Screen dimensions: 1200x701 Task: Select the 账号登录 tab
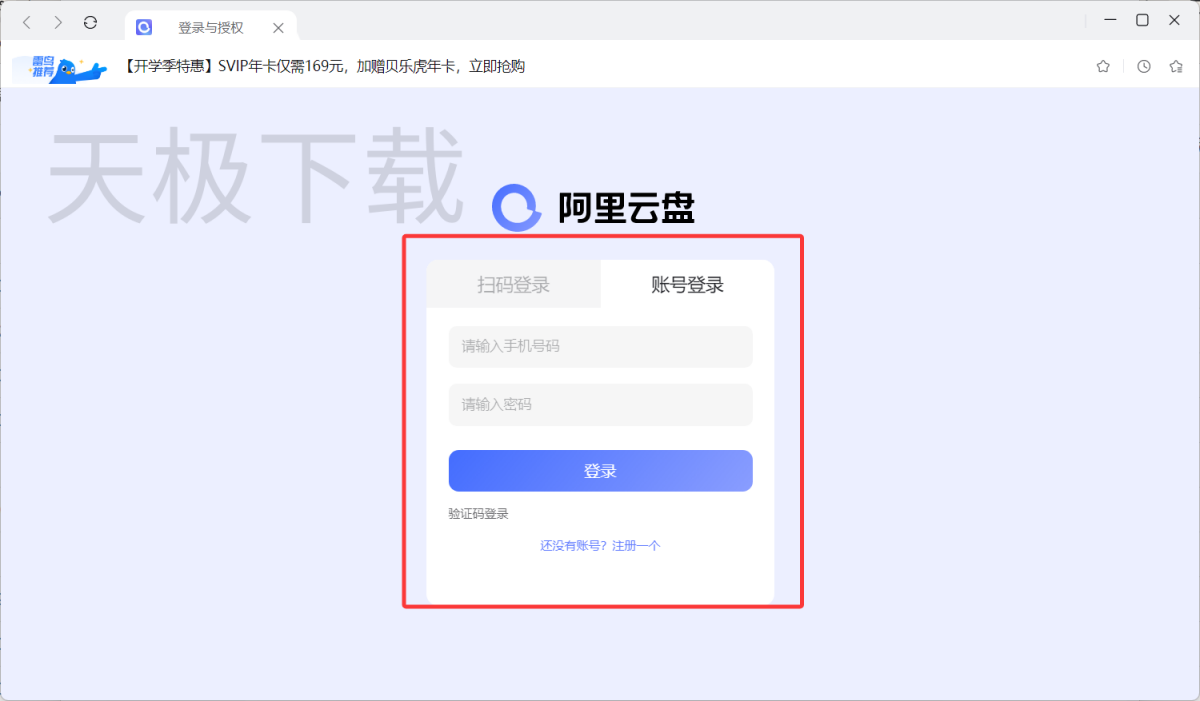[x=688, y=285]
